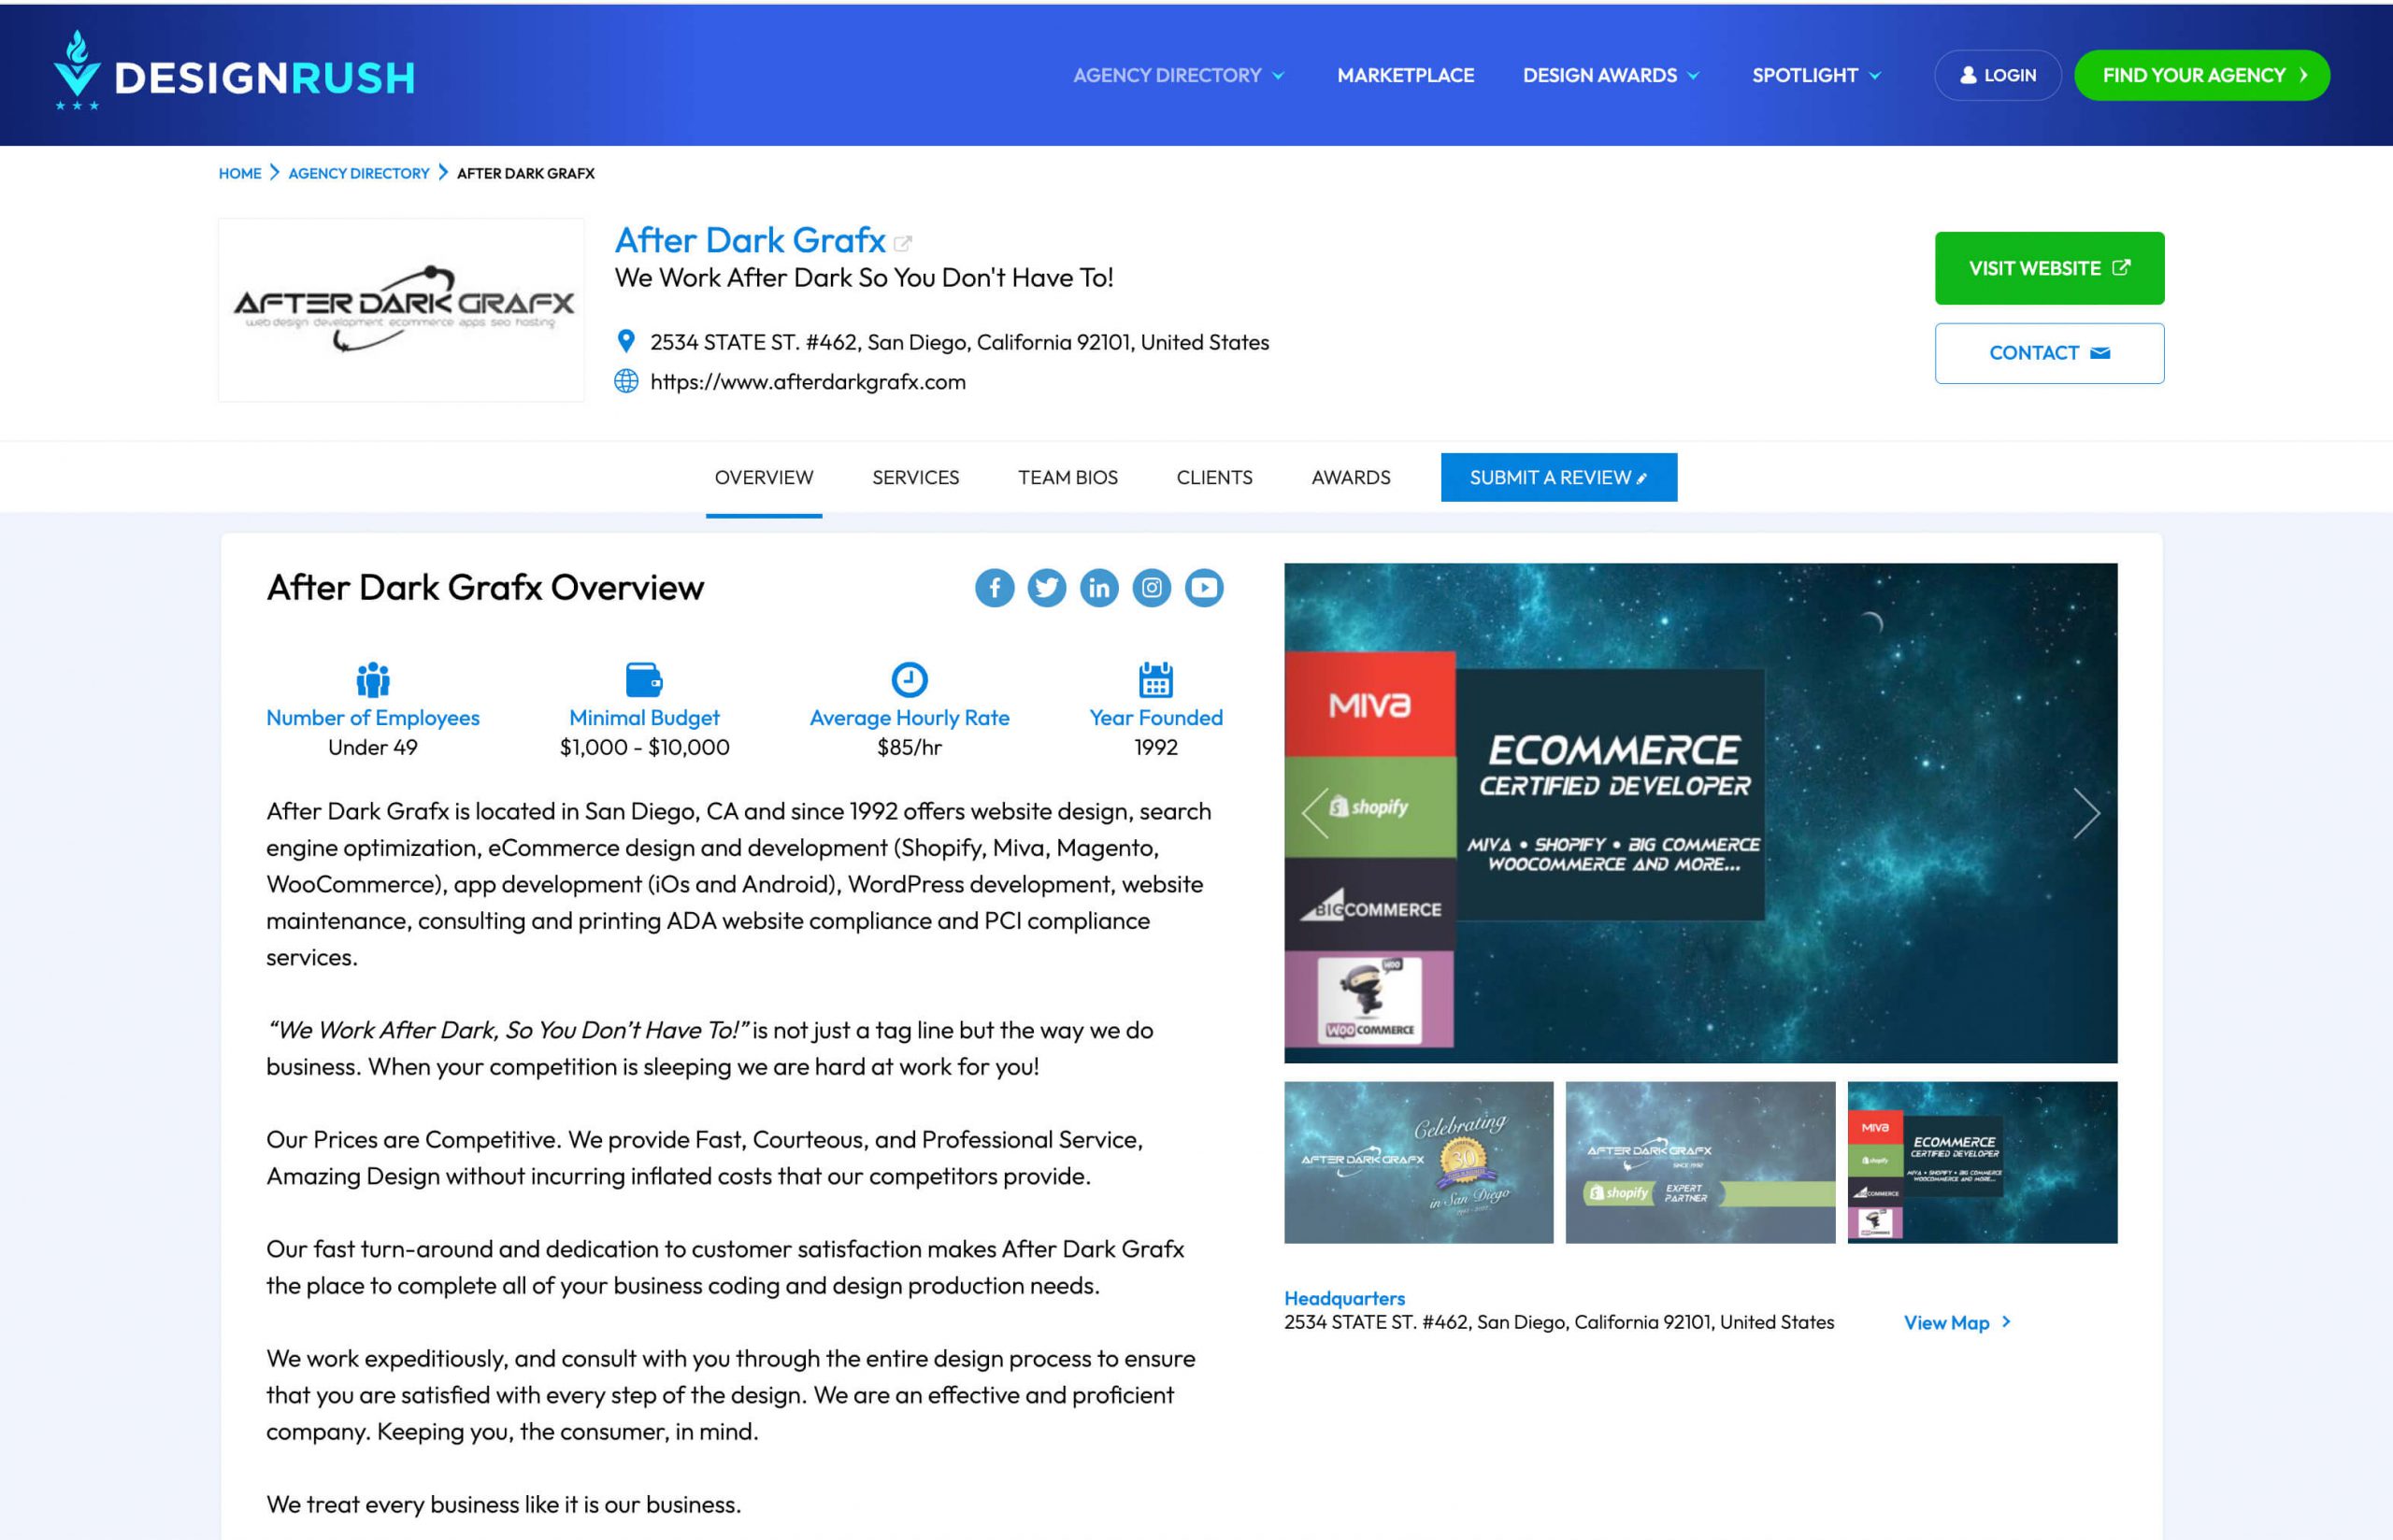The image size is (2393, 1540).
Task: Switch to the Clients tab
Action: 1214,478
